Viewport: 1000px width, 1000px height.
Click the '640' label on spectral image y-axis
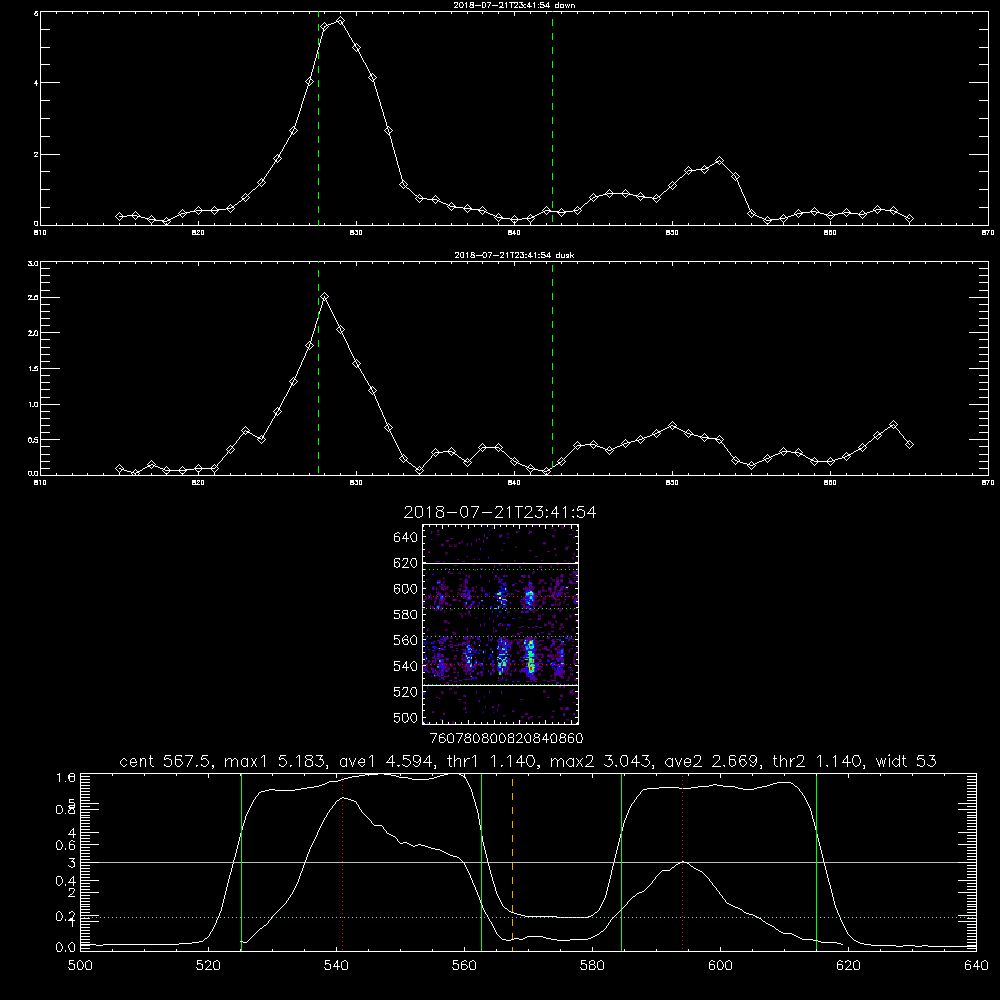tap(405, 538)
